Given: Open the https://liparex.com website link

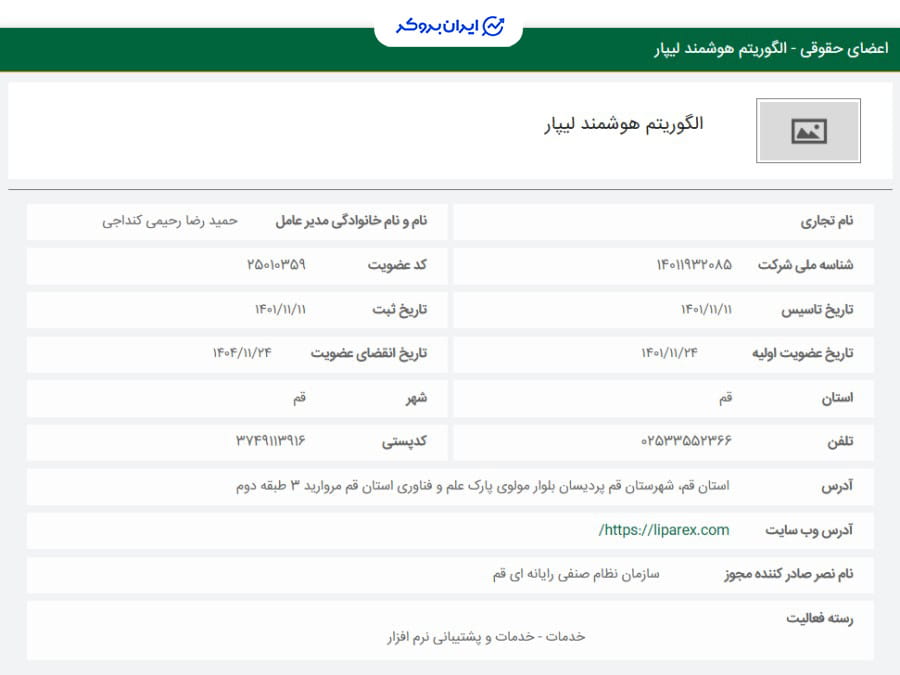Looking at the screenshot, I should pos(664,530).
